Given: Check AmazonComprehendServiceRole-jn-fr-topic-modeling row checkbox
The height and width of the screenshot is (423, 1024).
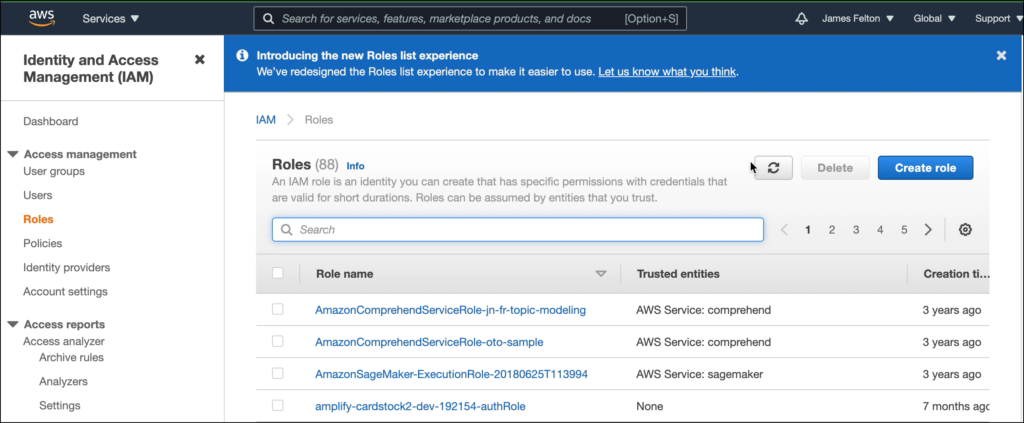Looking at the screenshot, I should point(278,309).
